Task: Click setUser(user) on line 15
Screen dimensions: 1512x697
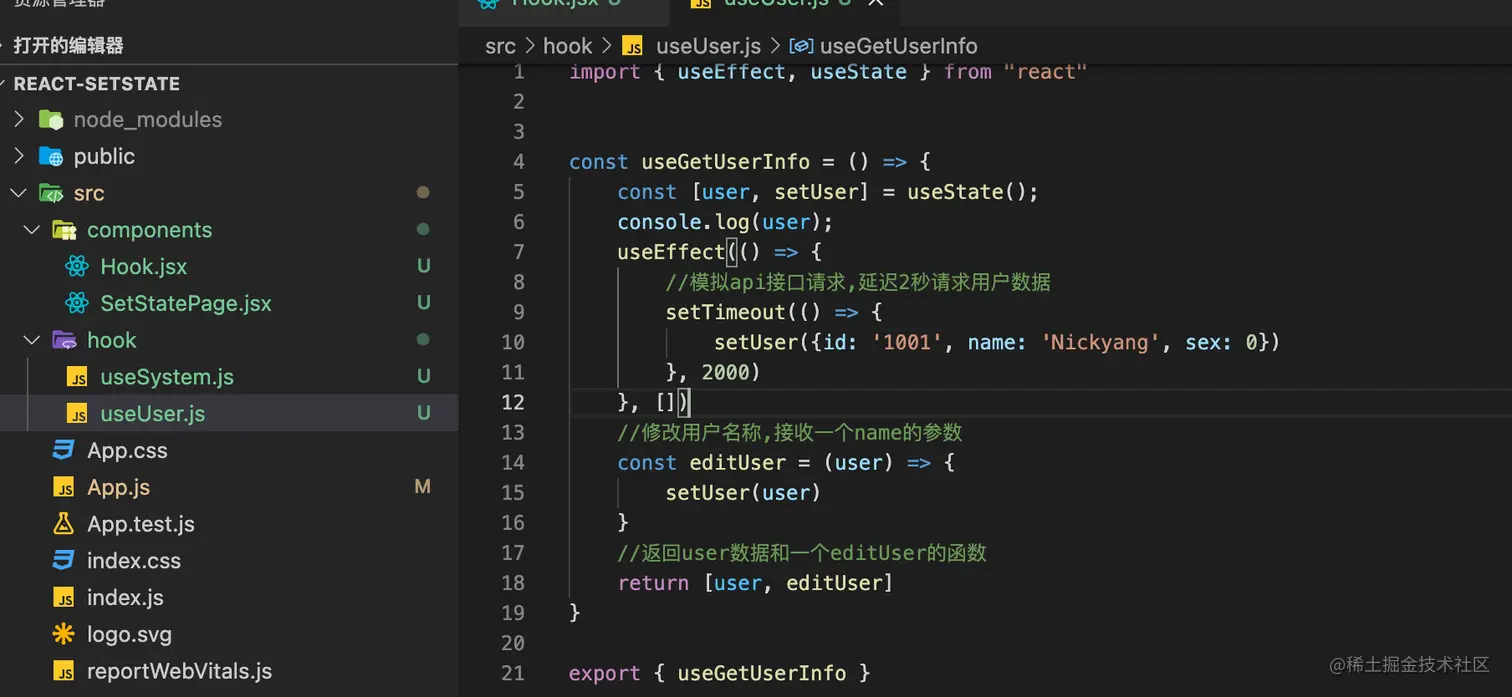Action: [743, 492]
